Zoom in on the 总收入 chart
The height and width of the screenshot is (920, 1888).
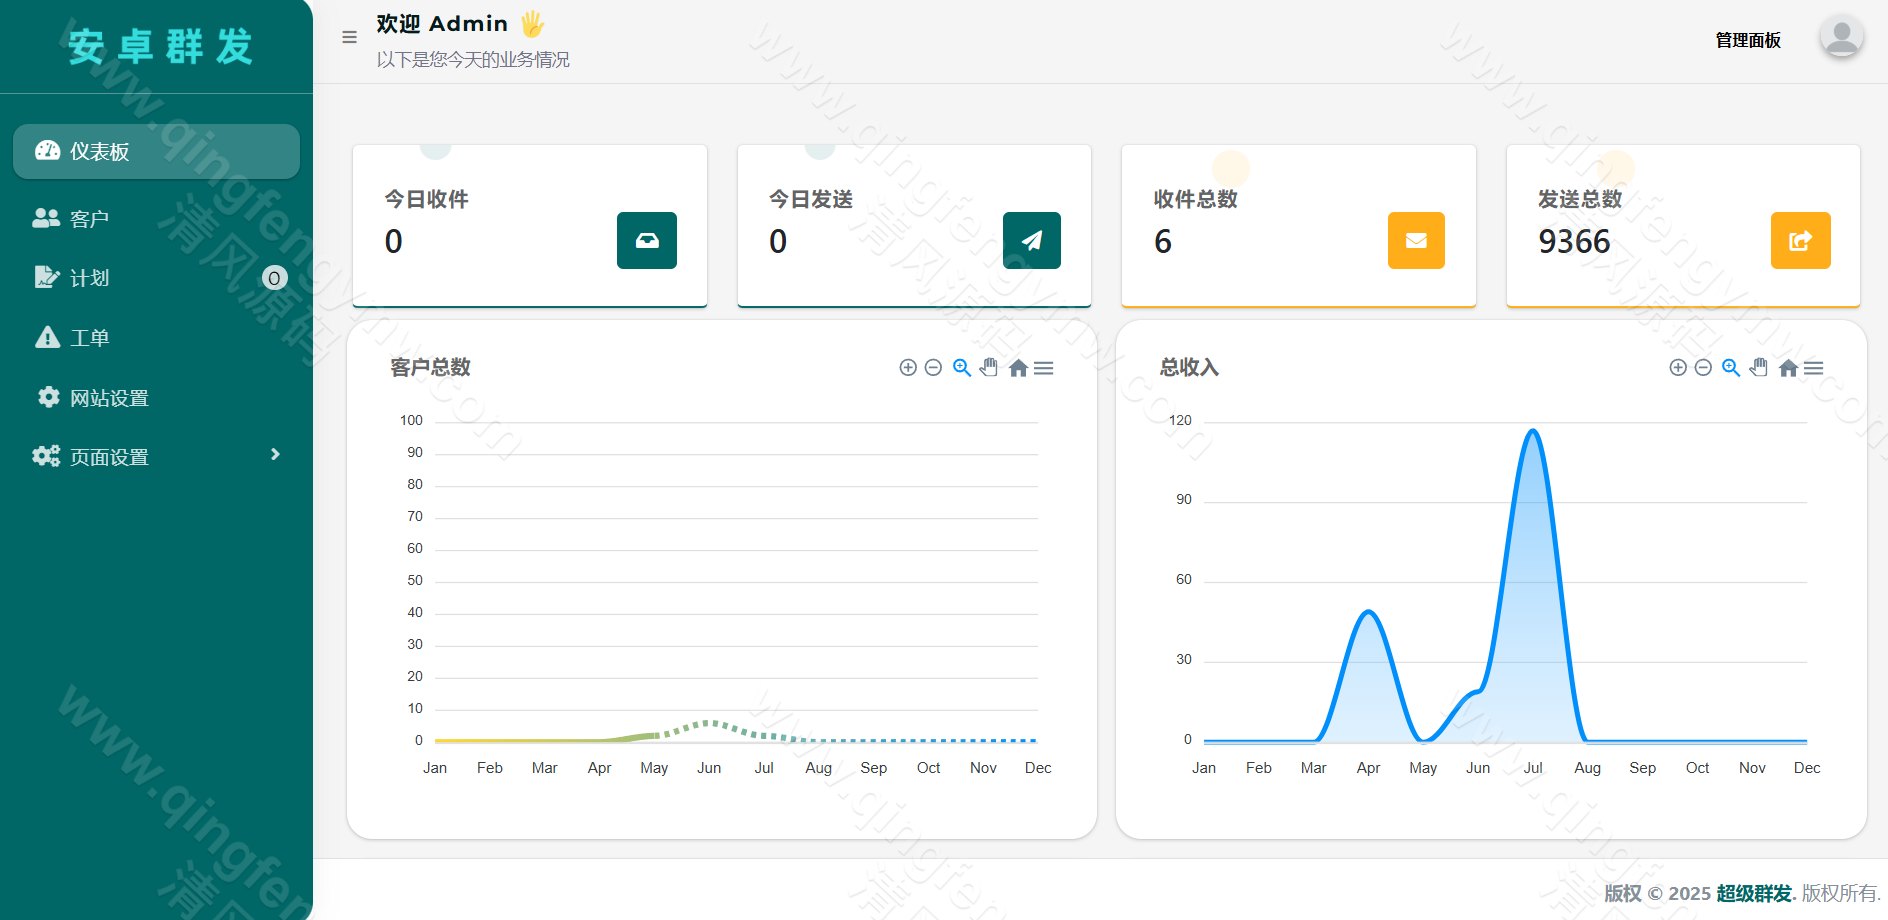pos(1678,367)
